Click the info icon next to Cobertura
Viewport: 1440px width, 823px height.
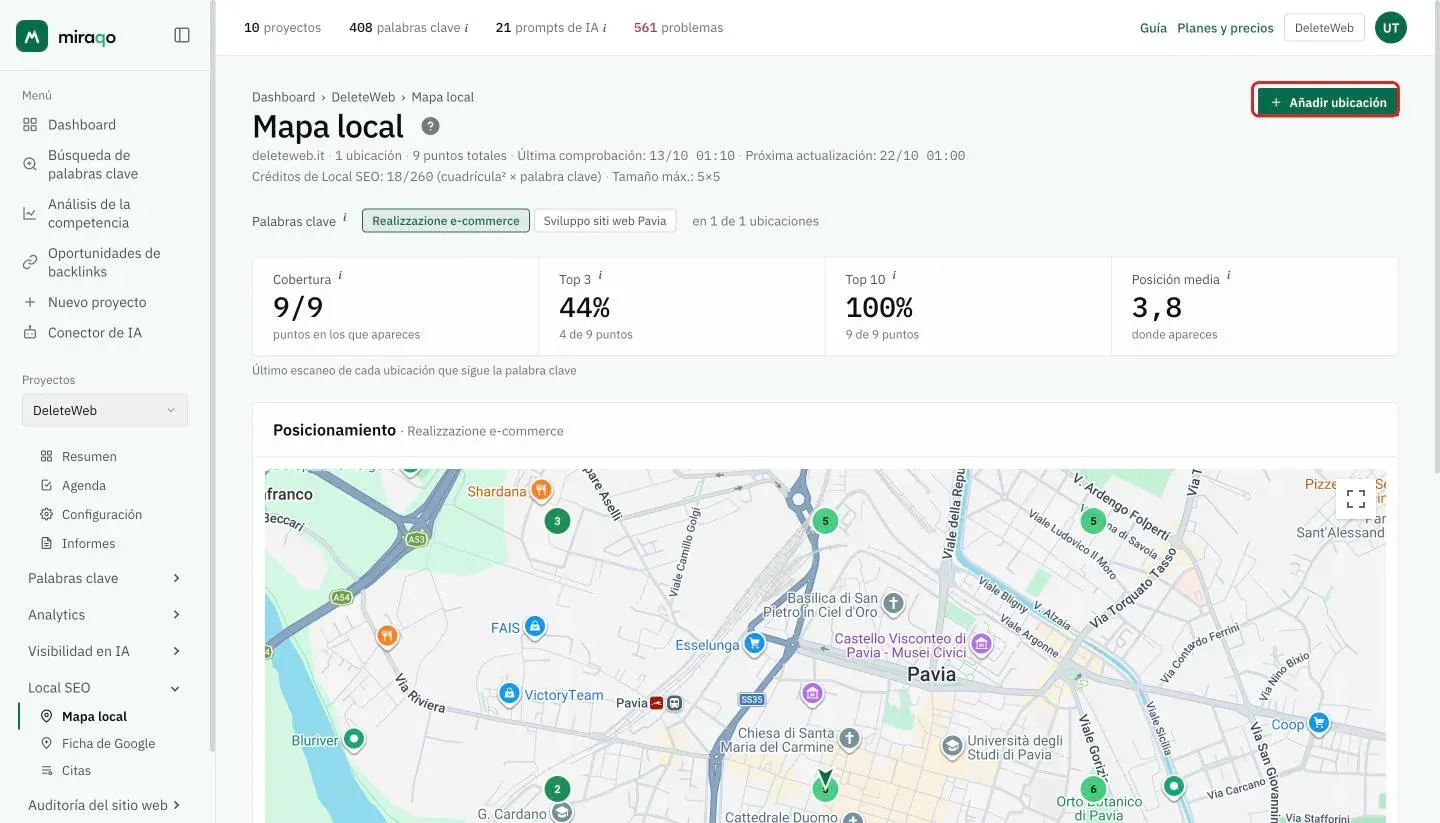tap(340, 275)
